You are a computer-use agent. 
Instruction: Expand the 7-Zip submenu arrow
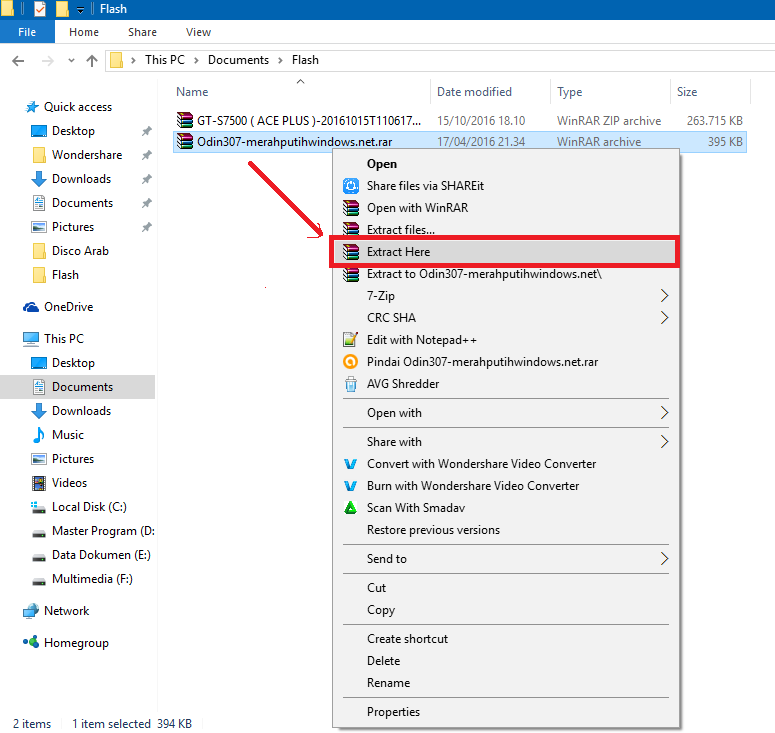pyautogui.click(x=664, y=296)
